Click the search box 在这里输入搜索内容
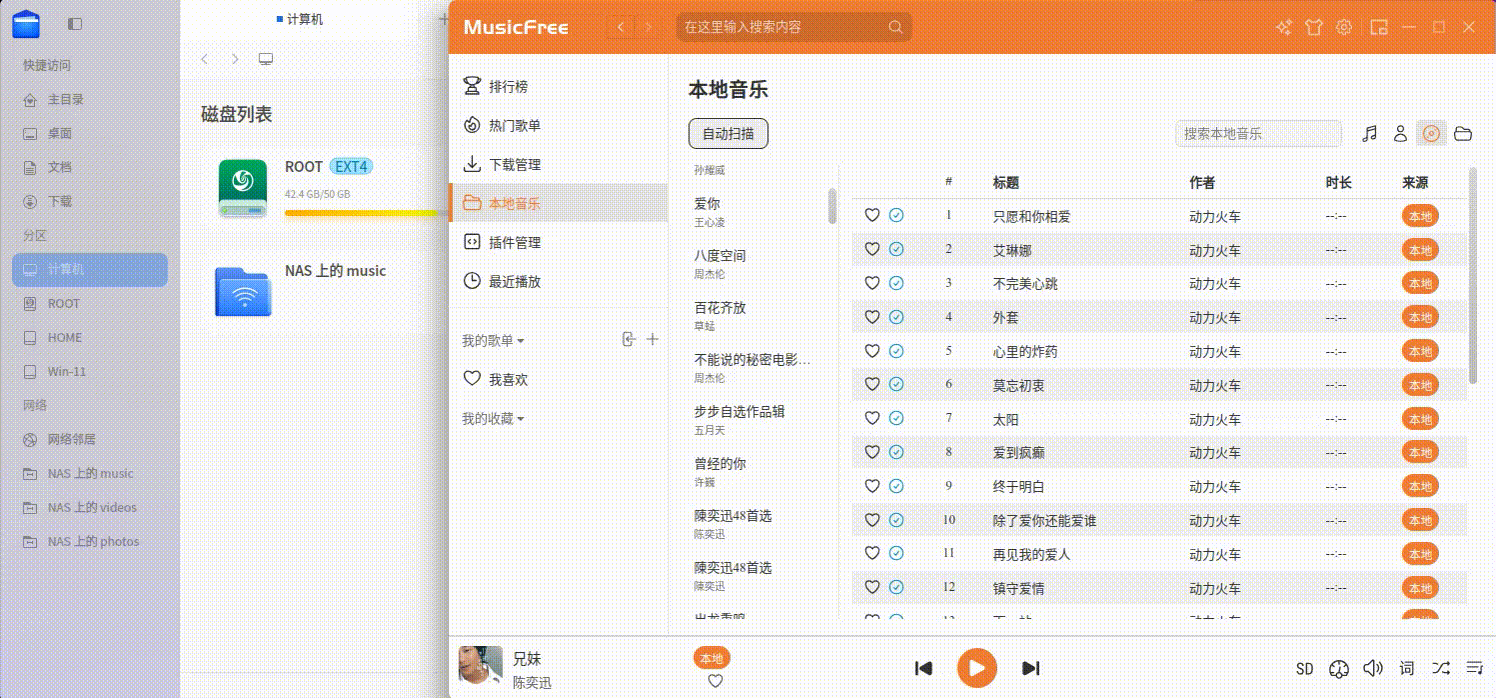 794,28
